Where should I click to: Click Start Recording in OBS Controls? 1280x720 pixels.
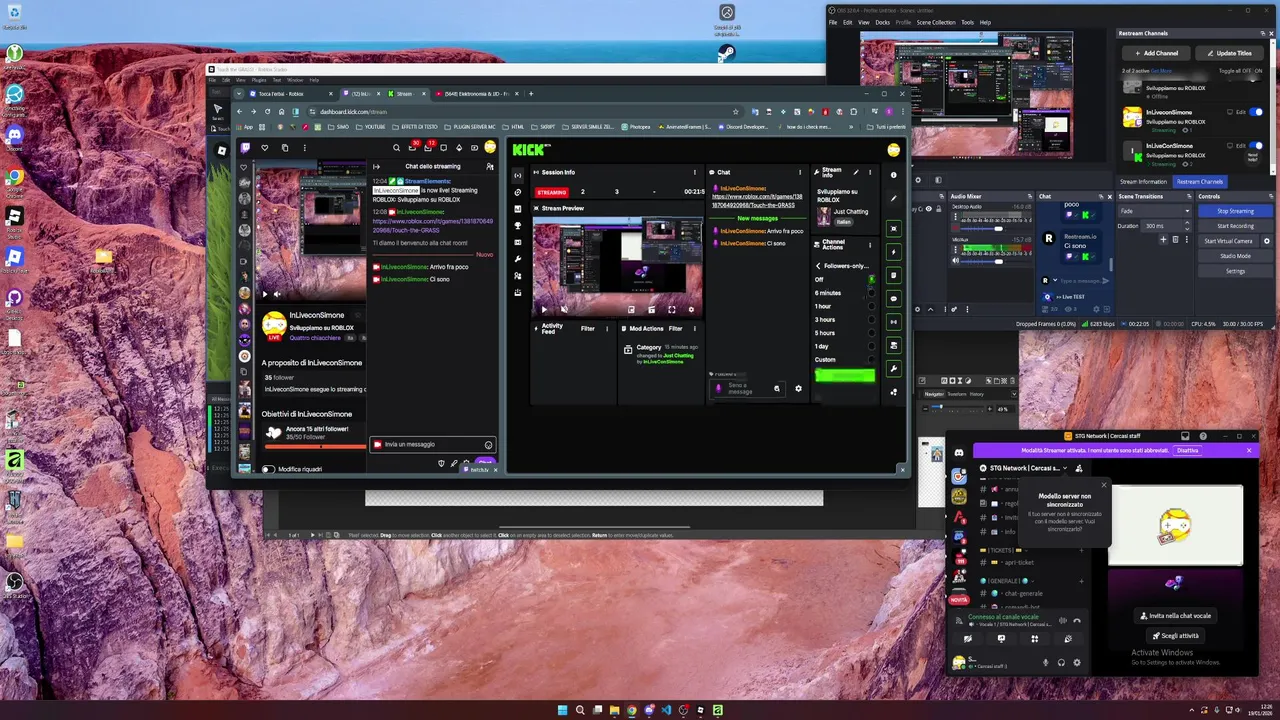click(x=1236, y=226)
